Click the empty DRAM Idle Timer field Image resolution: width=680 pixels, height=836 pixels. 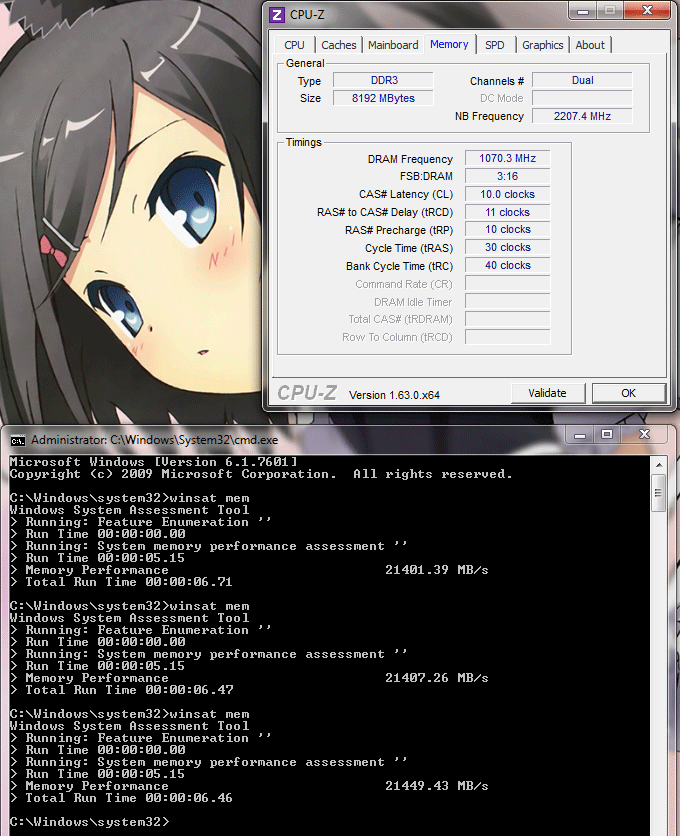[x=507, y=301]
